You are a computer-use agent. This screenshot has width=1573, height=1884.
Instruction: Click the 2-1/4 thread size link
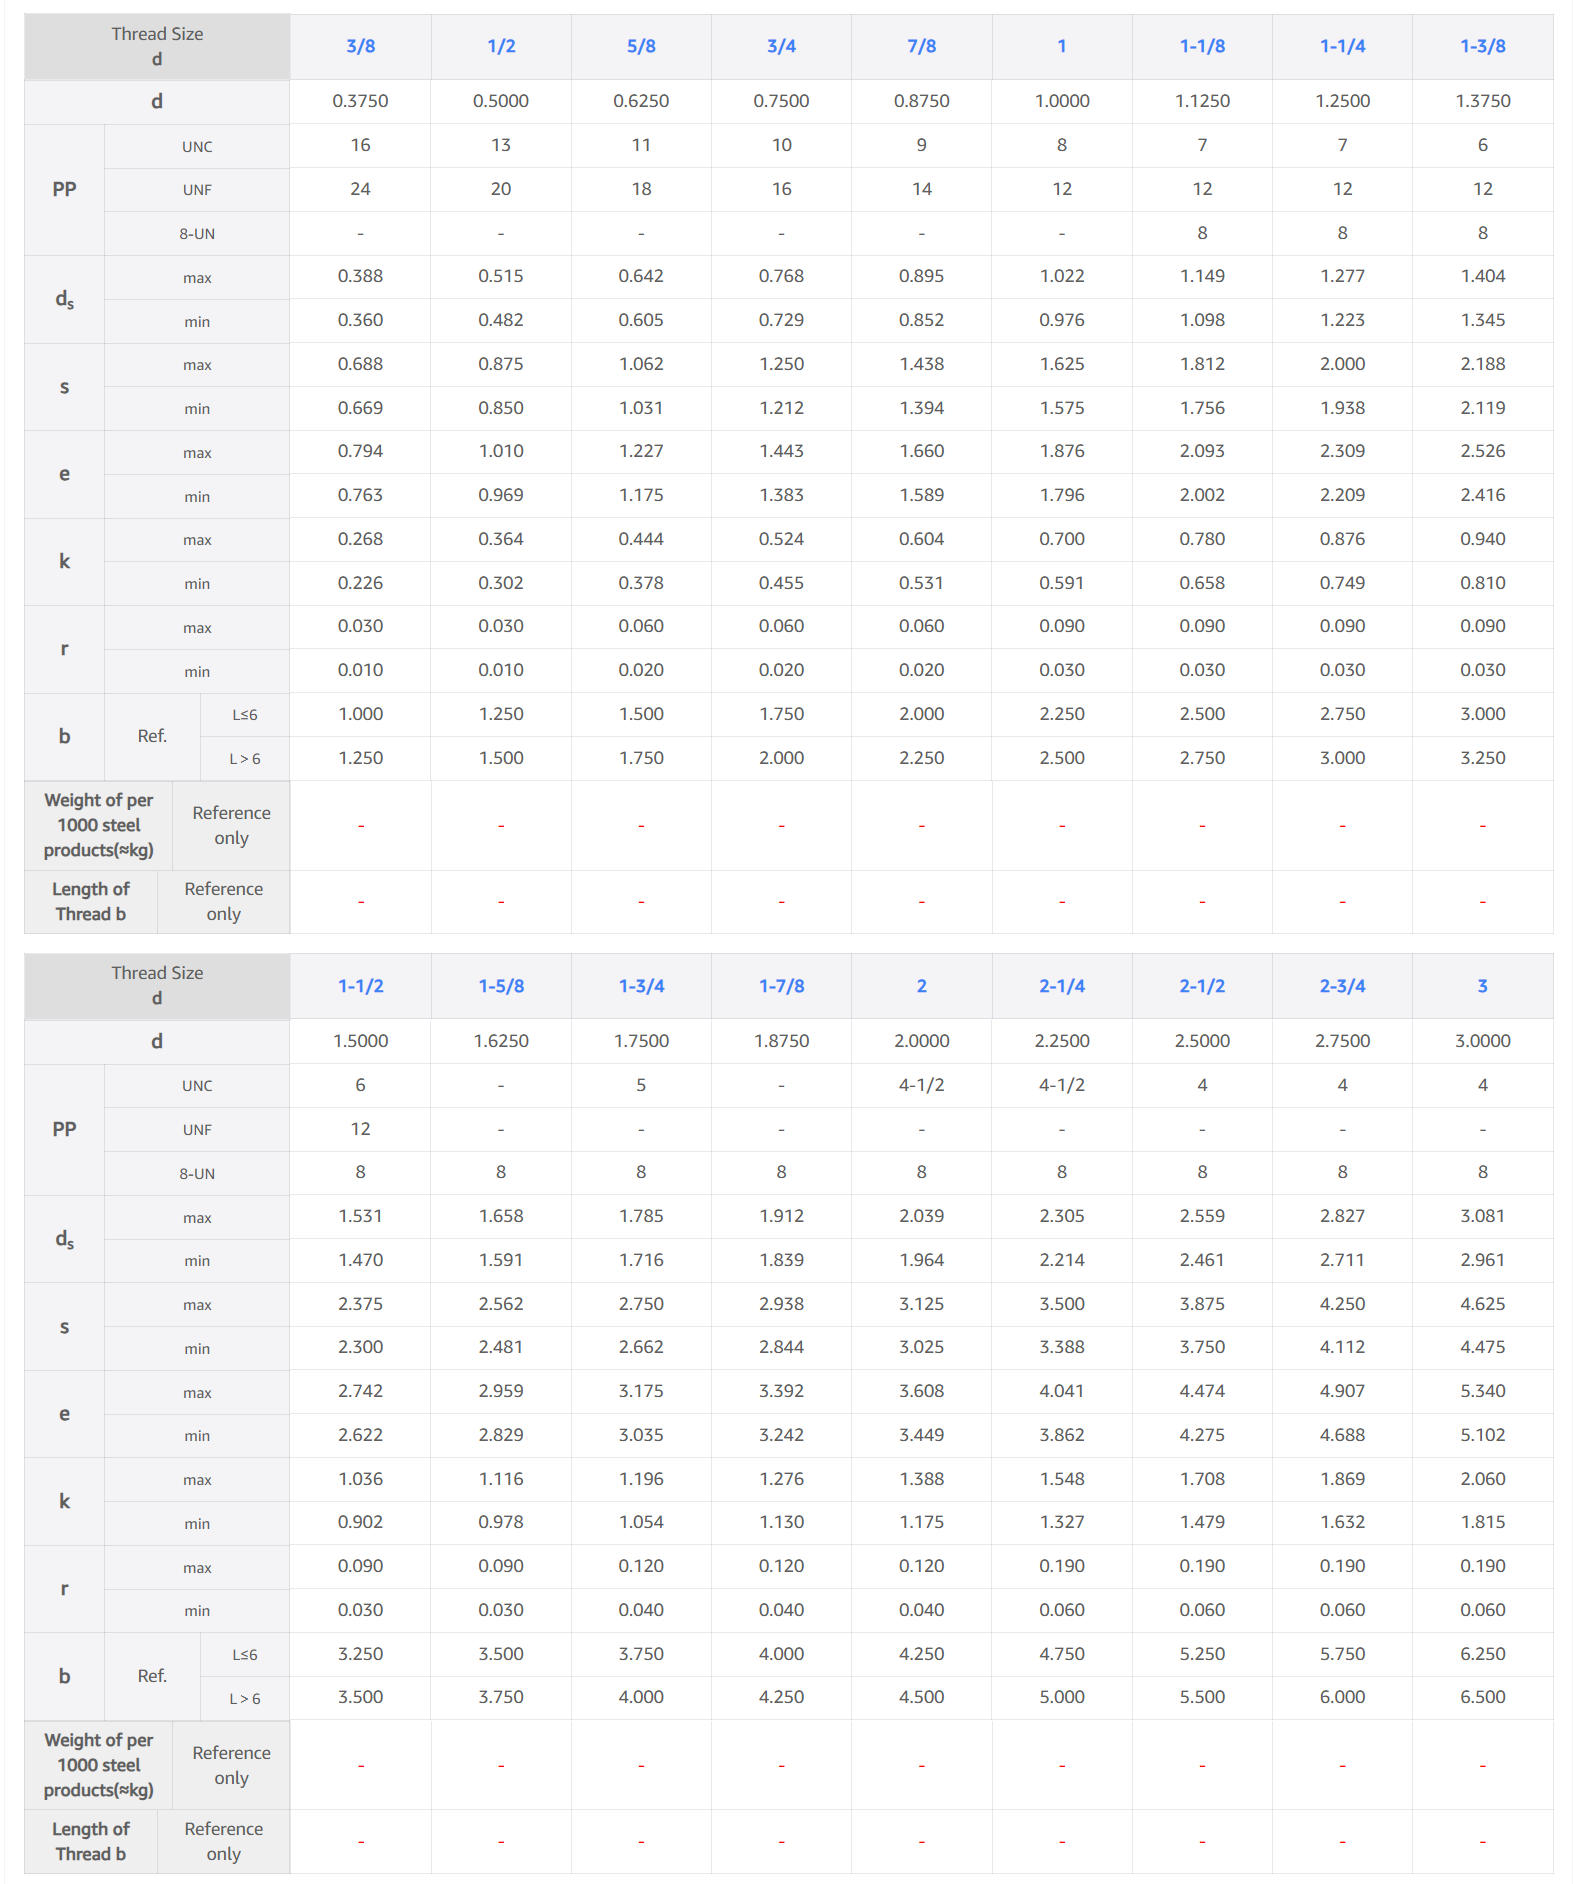pos(1061,986)
